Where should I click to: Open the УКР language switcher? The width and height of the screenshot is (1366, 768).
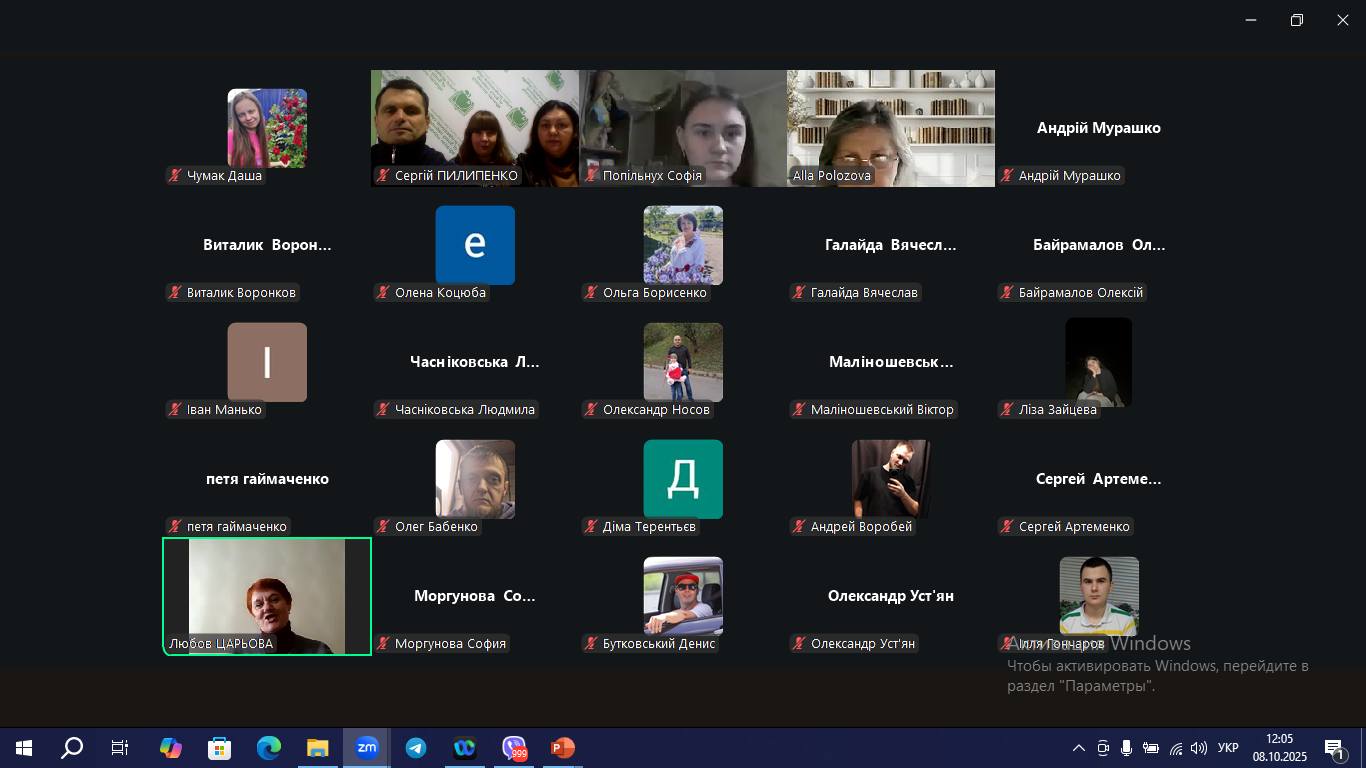[1229, 748]
